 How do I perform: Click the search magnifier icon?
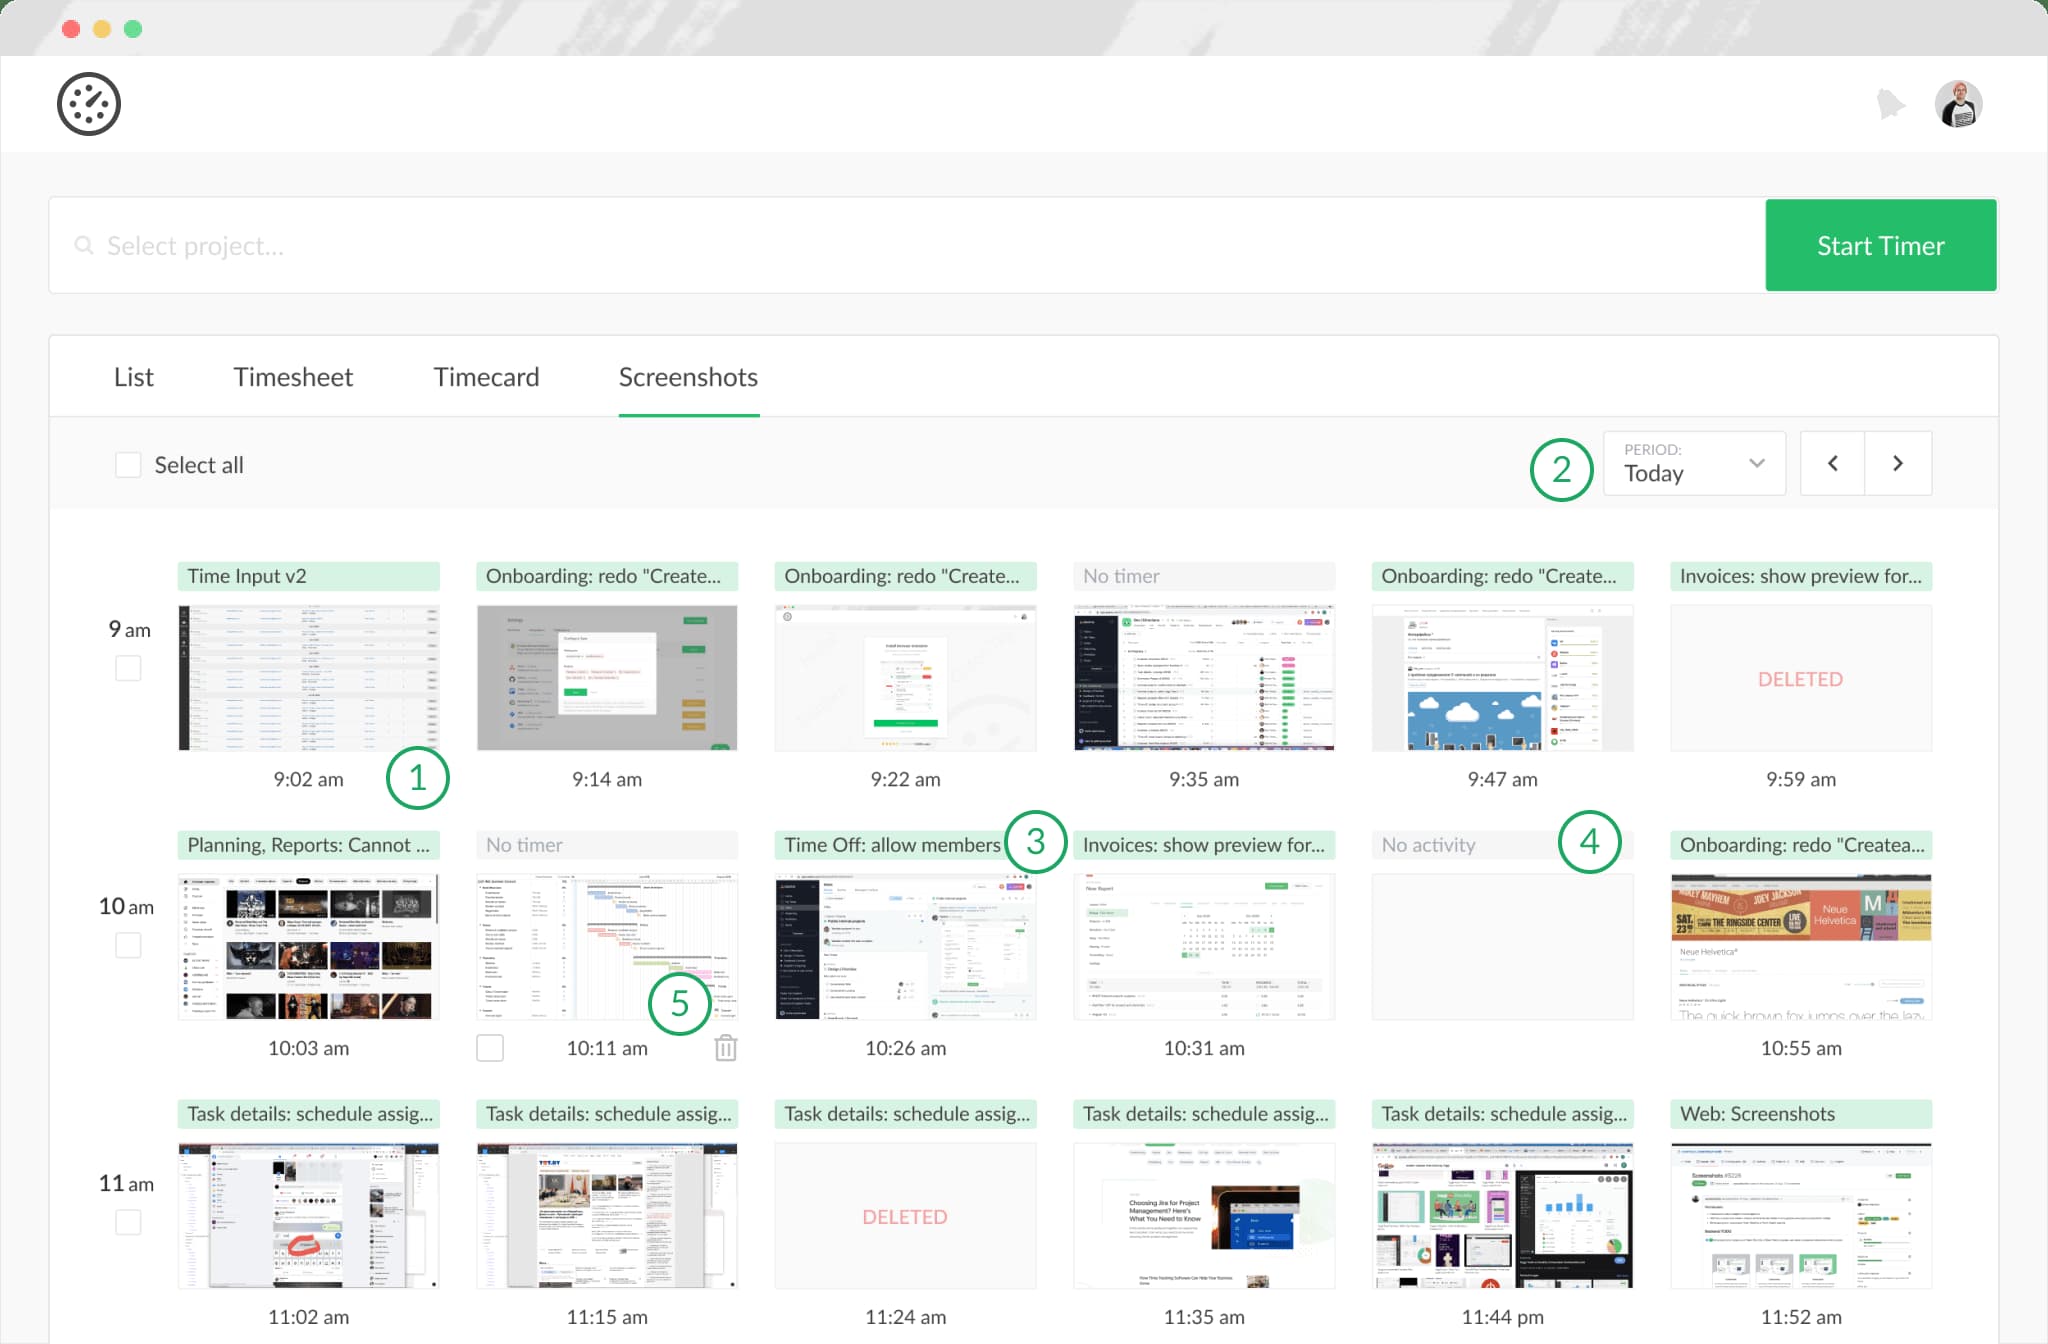pos(84,245)
